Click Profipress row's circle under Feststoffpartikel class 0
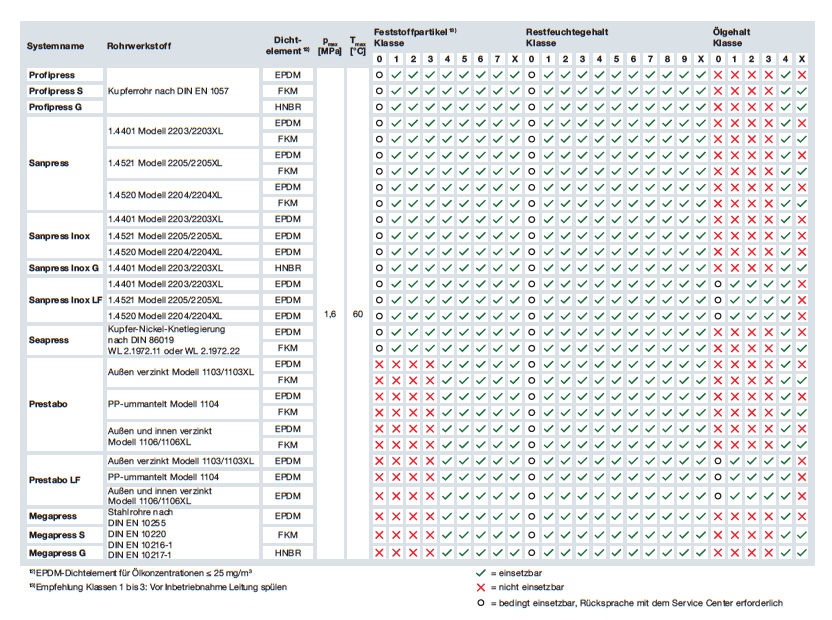Image resolution: width=832 pixels, height=620 pixels. (x=379, y=75)
